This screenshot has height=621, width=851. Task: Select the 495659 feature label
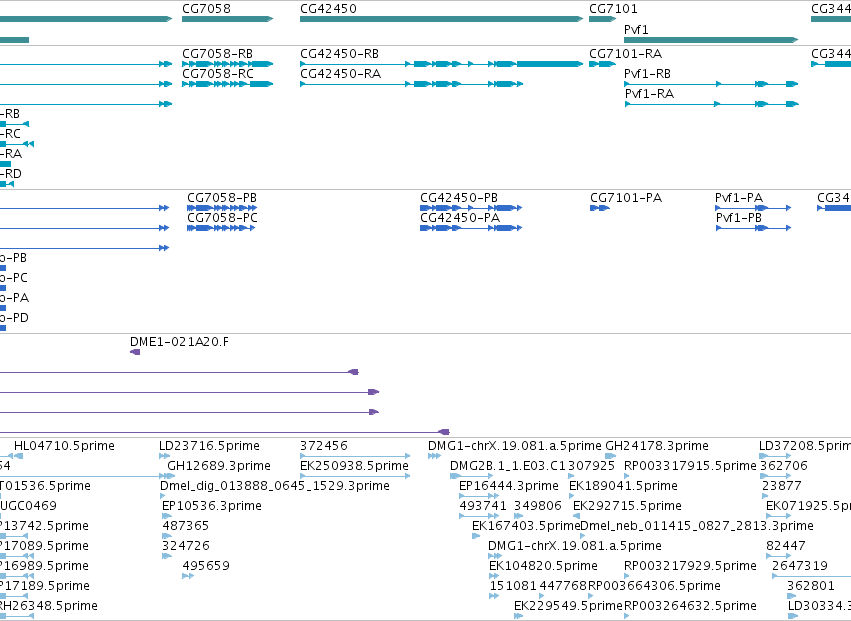click(206, 566)
